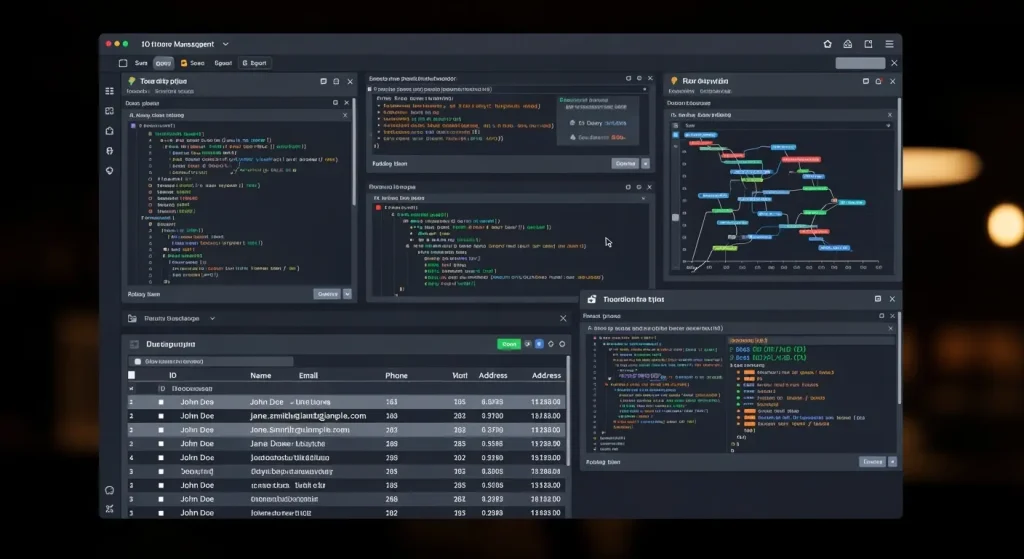Click the chat bubble icon at sidebar bottom

109,490
